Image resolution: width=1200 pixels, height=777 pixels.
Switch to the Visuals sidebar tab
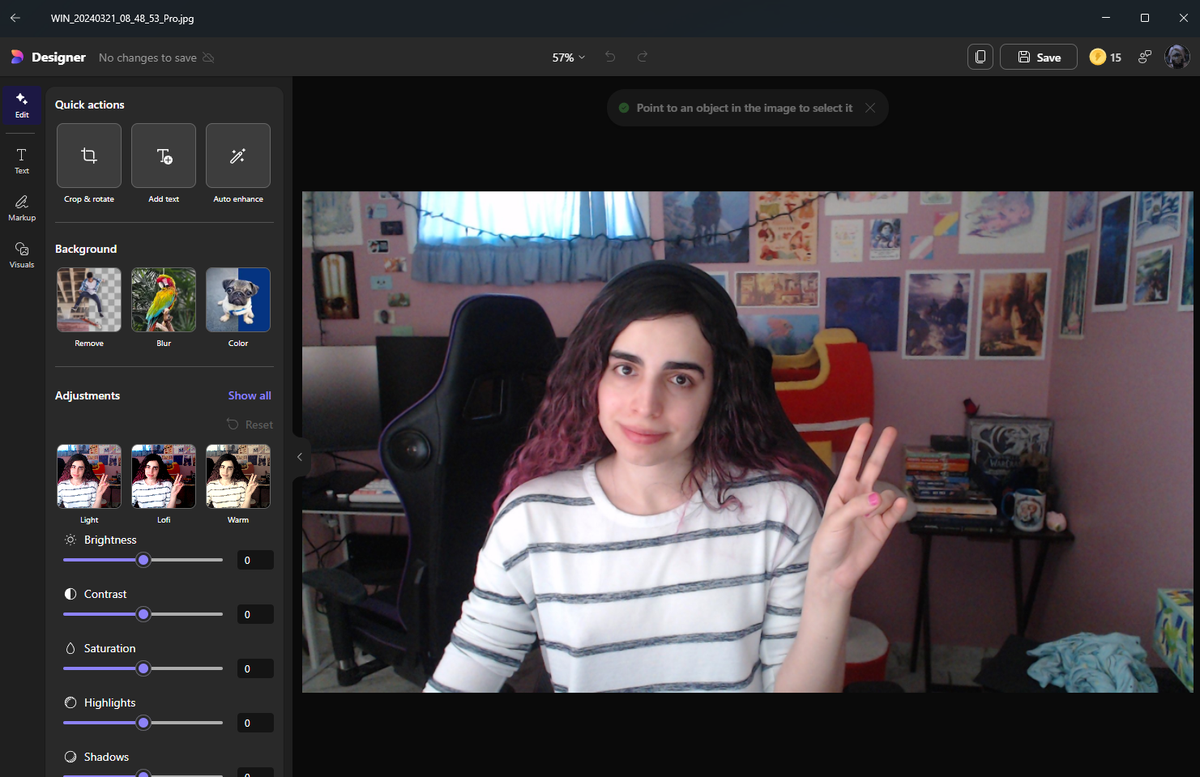(22, 254)
